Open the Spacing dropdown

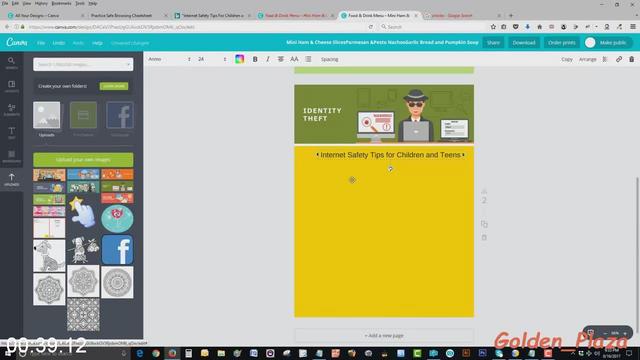point(329,60)
